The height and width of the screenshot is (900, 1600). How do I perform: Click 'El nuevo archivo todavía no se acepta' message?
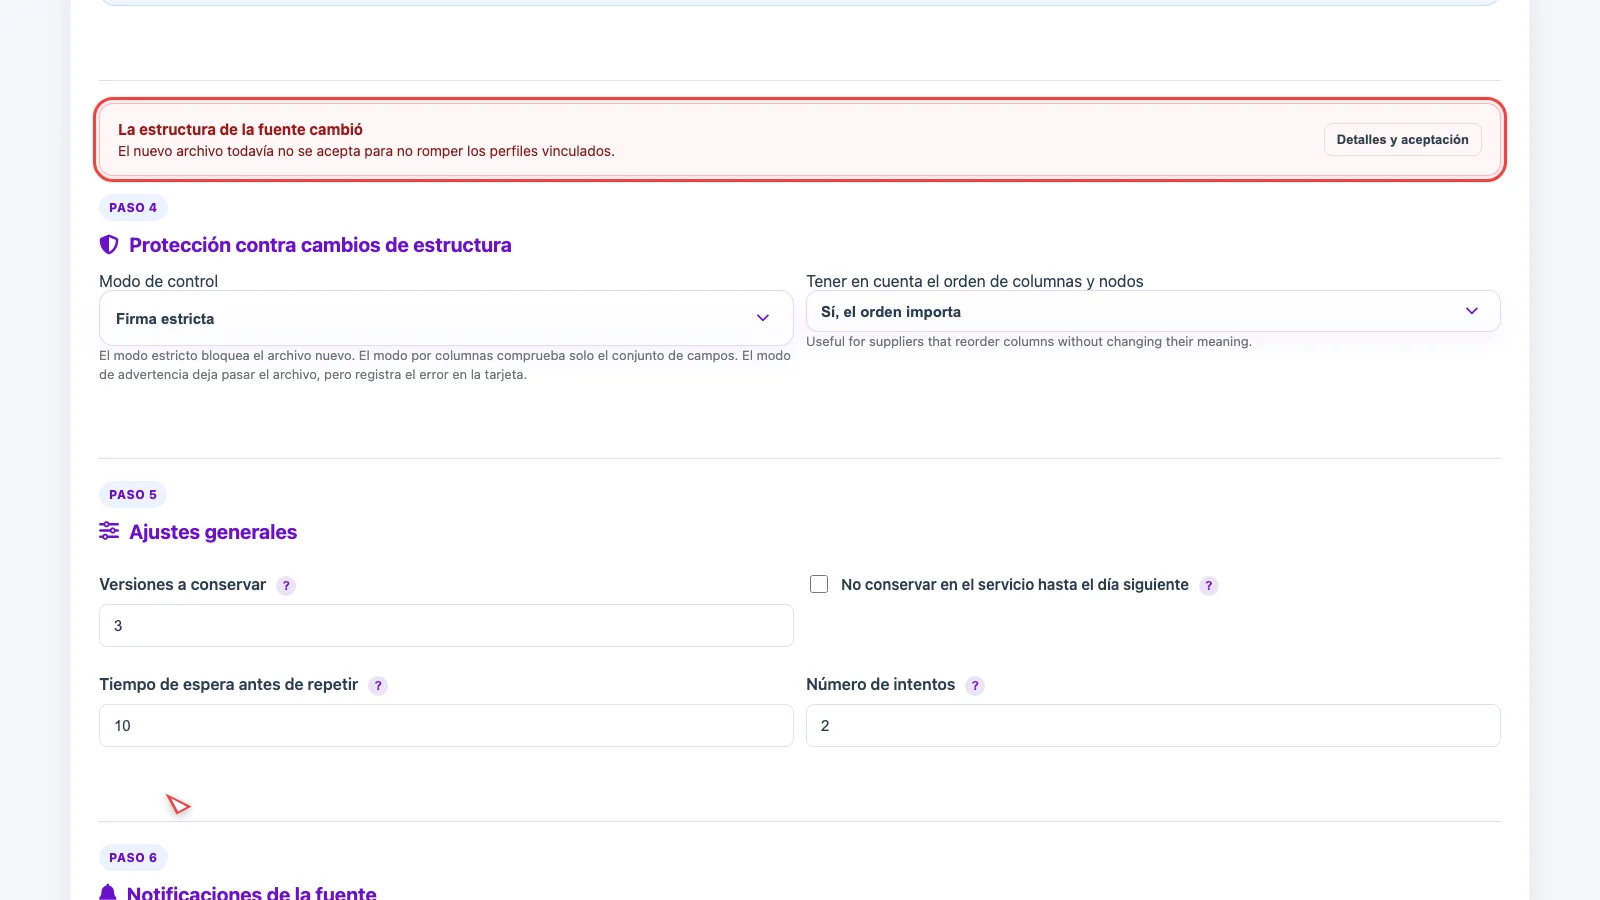pos(366,151)
